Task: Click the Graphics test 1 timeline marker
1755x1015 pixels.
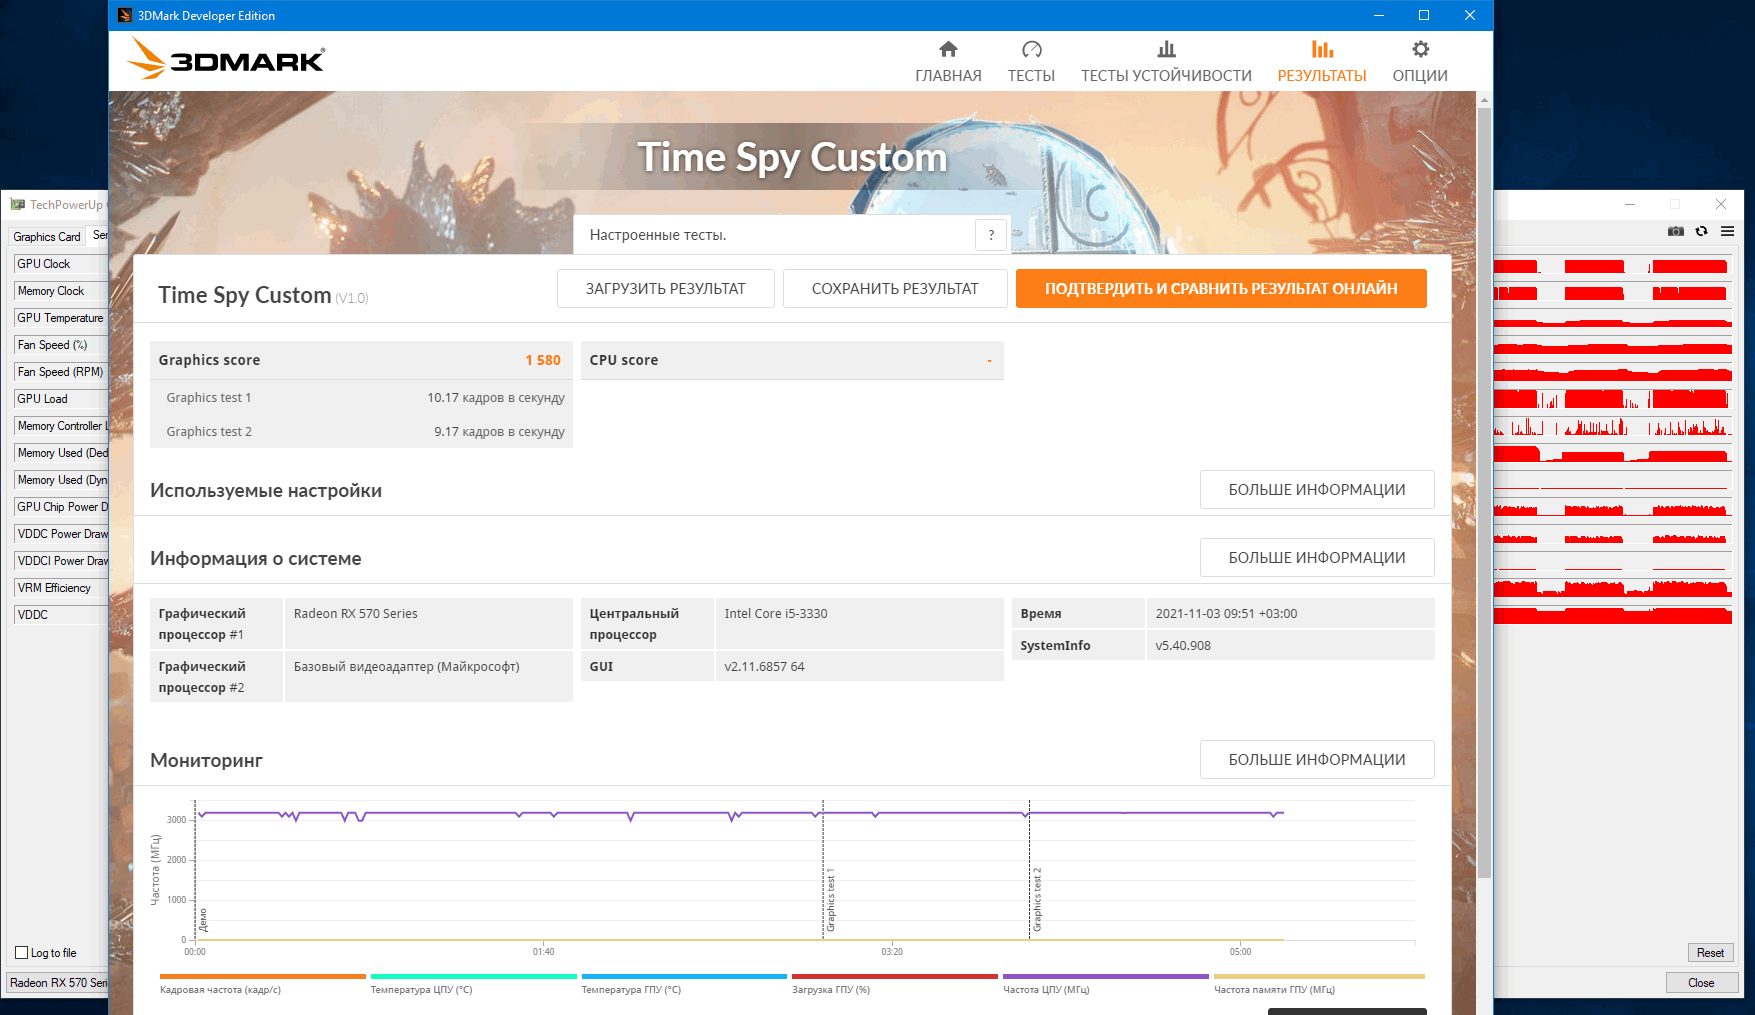Action: tap(830, 900)
